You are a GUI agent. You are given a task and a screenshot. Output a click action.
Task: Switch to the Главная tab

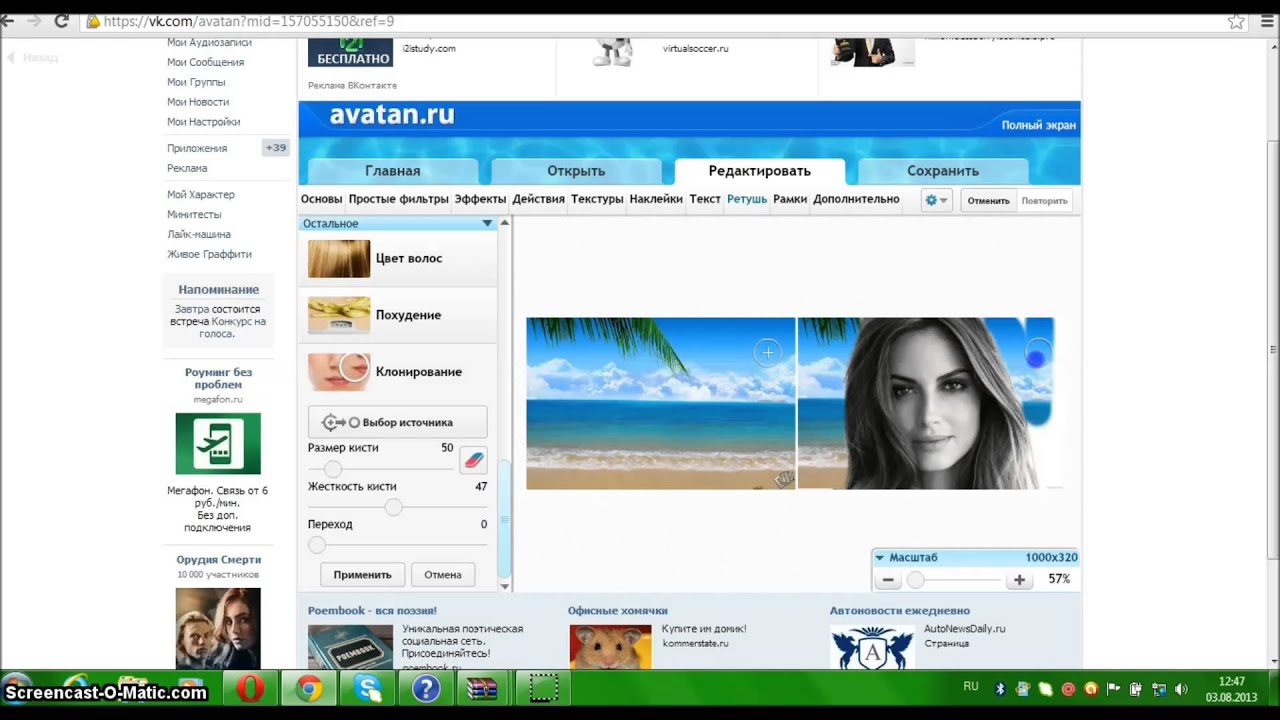(392, 171)
